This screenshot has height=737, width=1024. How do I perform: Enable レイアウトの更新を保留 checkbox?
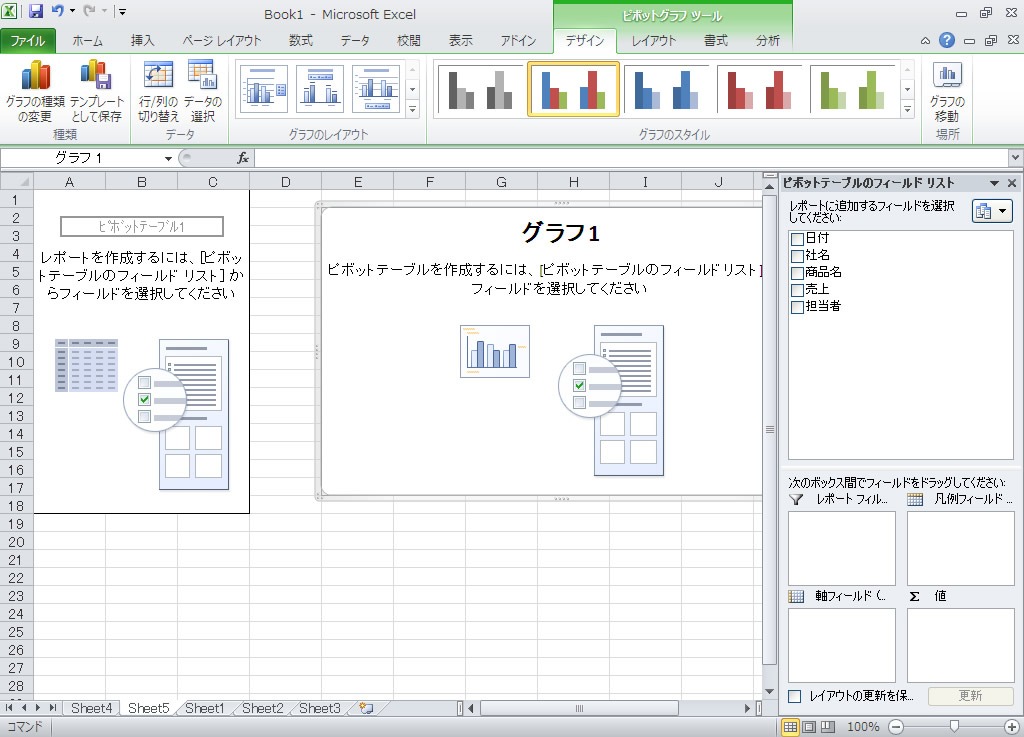point(795,696)
